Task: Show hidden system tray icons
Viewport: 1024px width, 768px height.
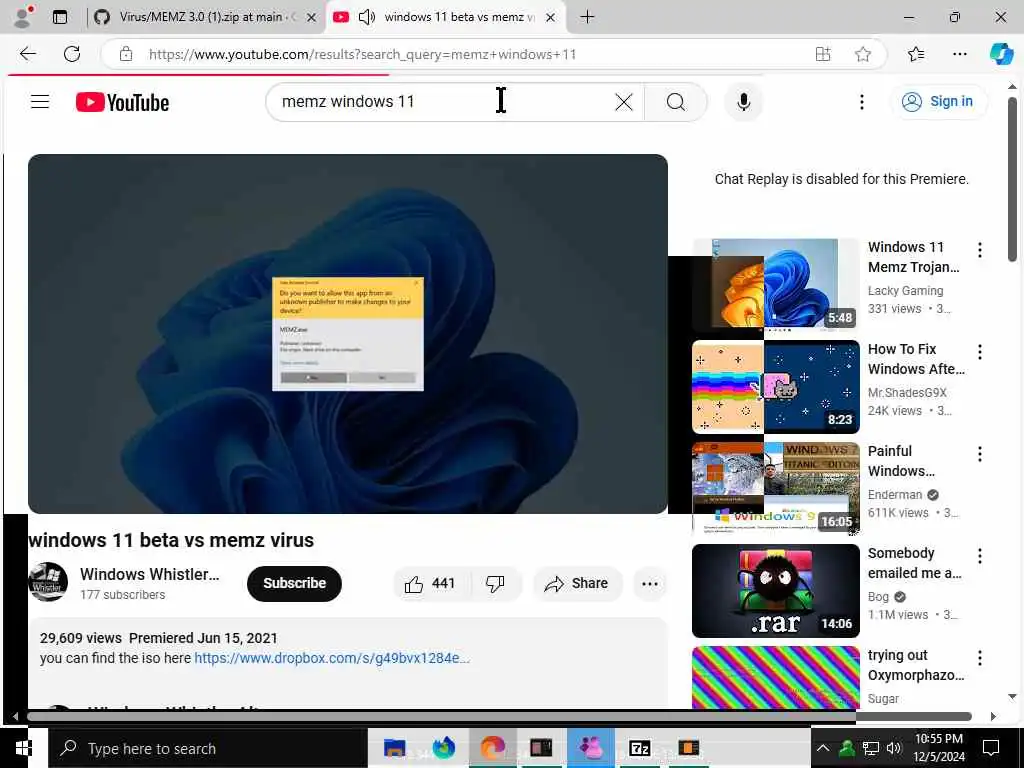Action: click(823, 748)
